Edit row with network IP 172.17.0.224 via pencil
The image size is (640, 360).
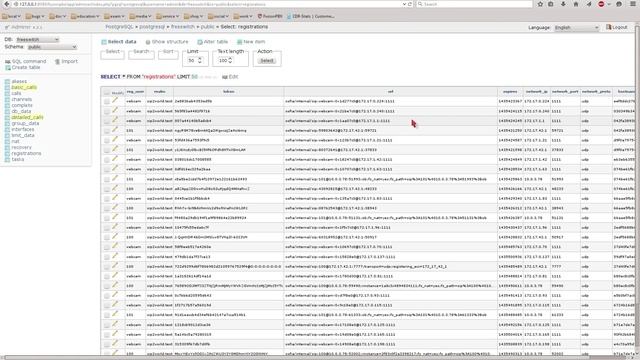click(116, 100)
